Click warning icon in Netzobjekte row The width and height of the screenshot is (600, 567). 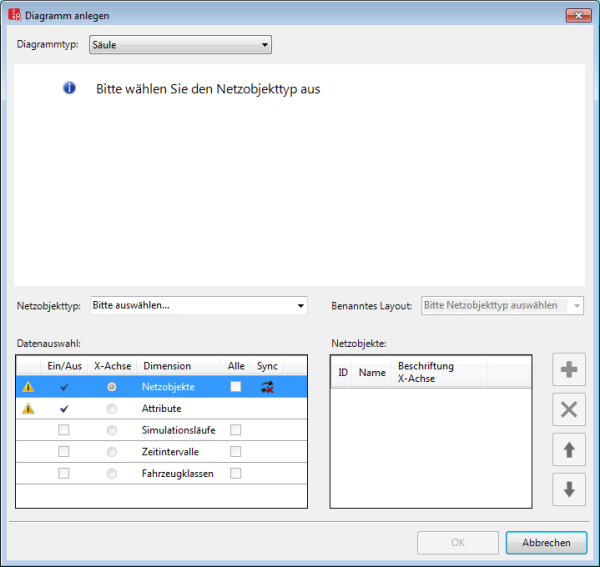point(29,387)
